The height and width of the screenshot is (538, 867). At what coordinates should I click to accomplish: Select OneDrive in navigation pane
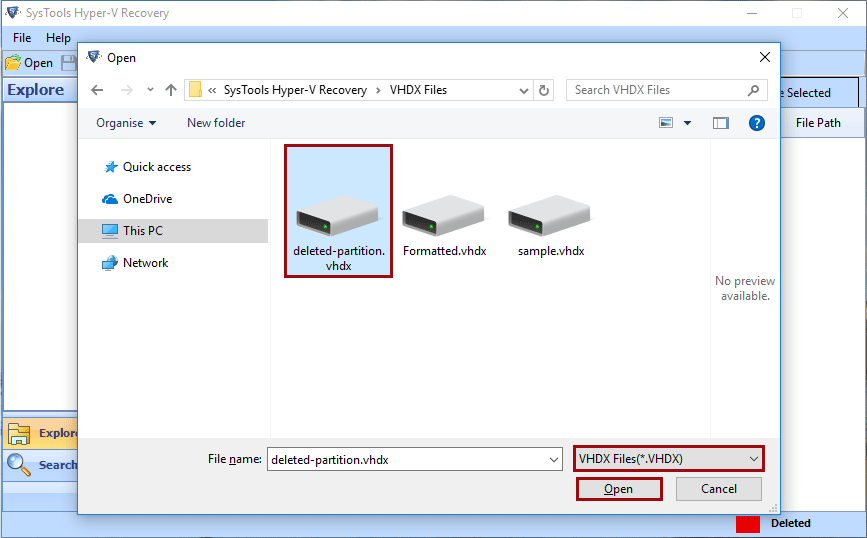point(137,199)
